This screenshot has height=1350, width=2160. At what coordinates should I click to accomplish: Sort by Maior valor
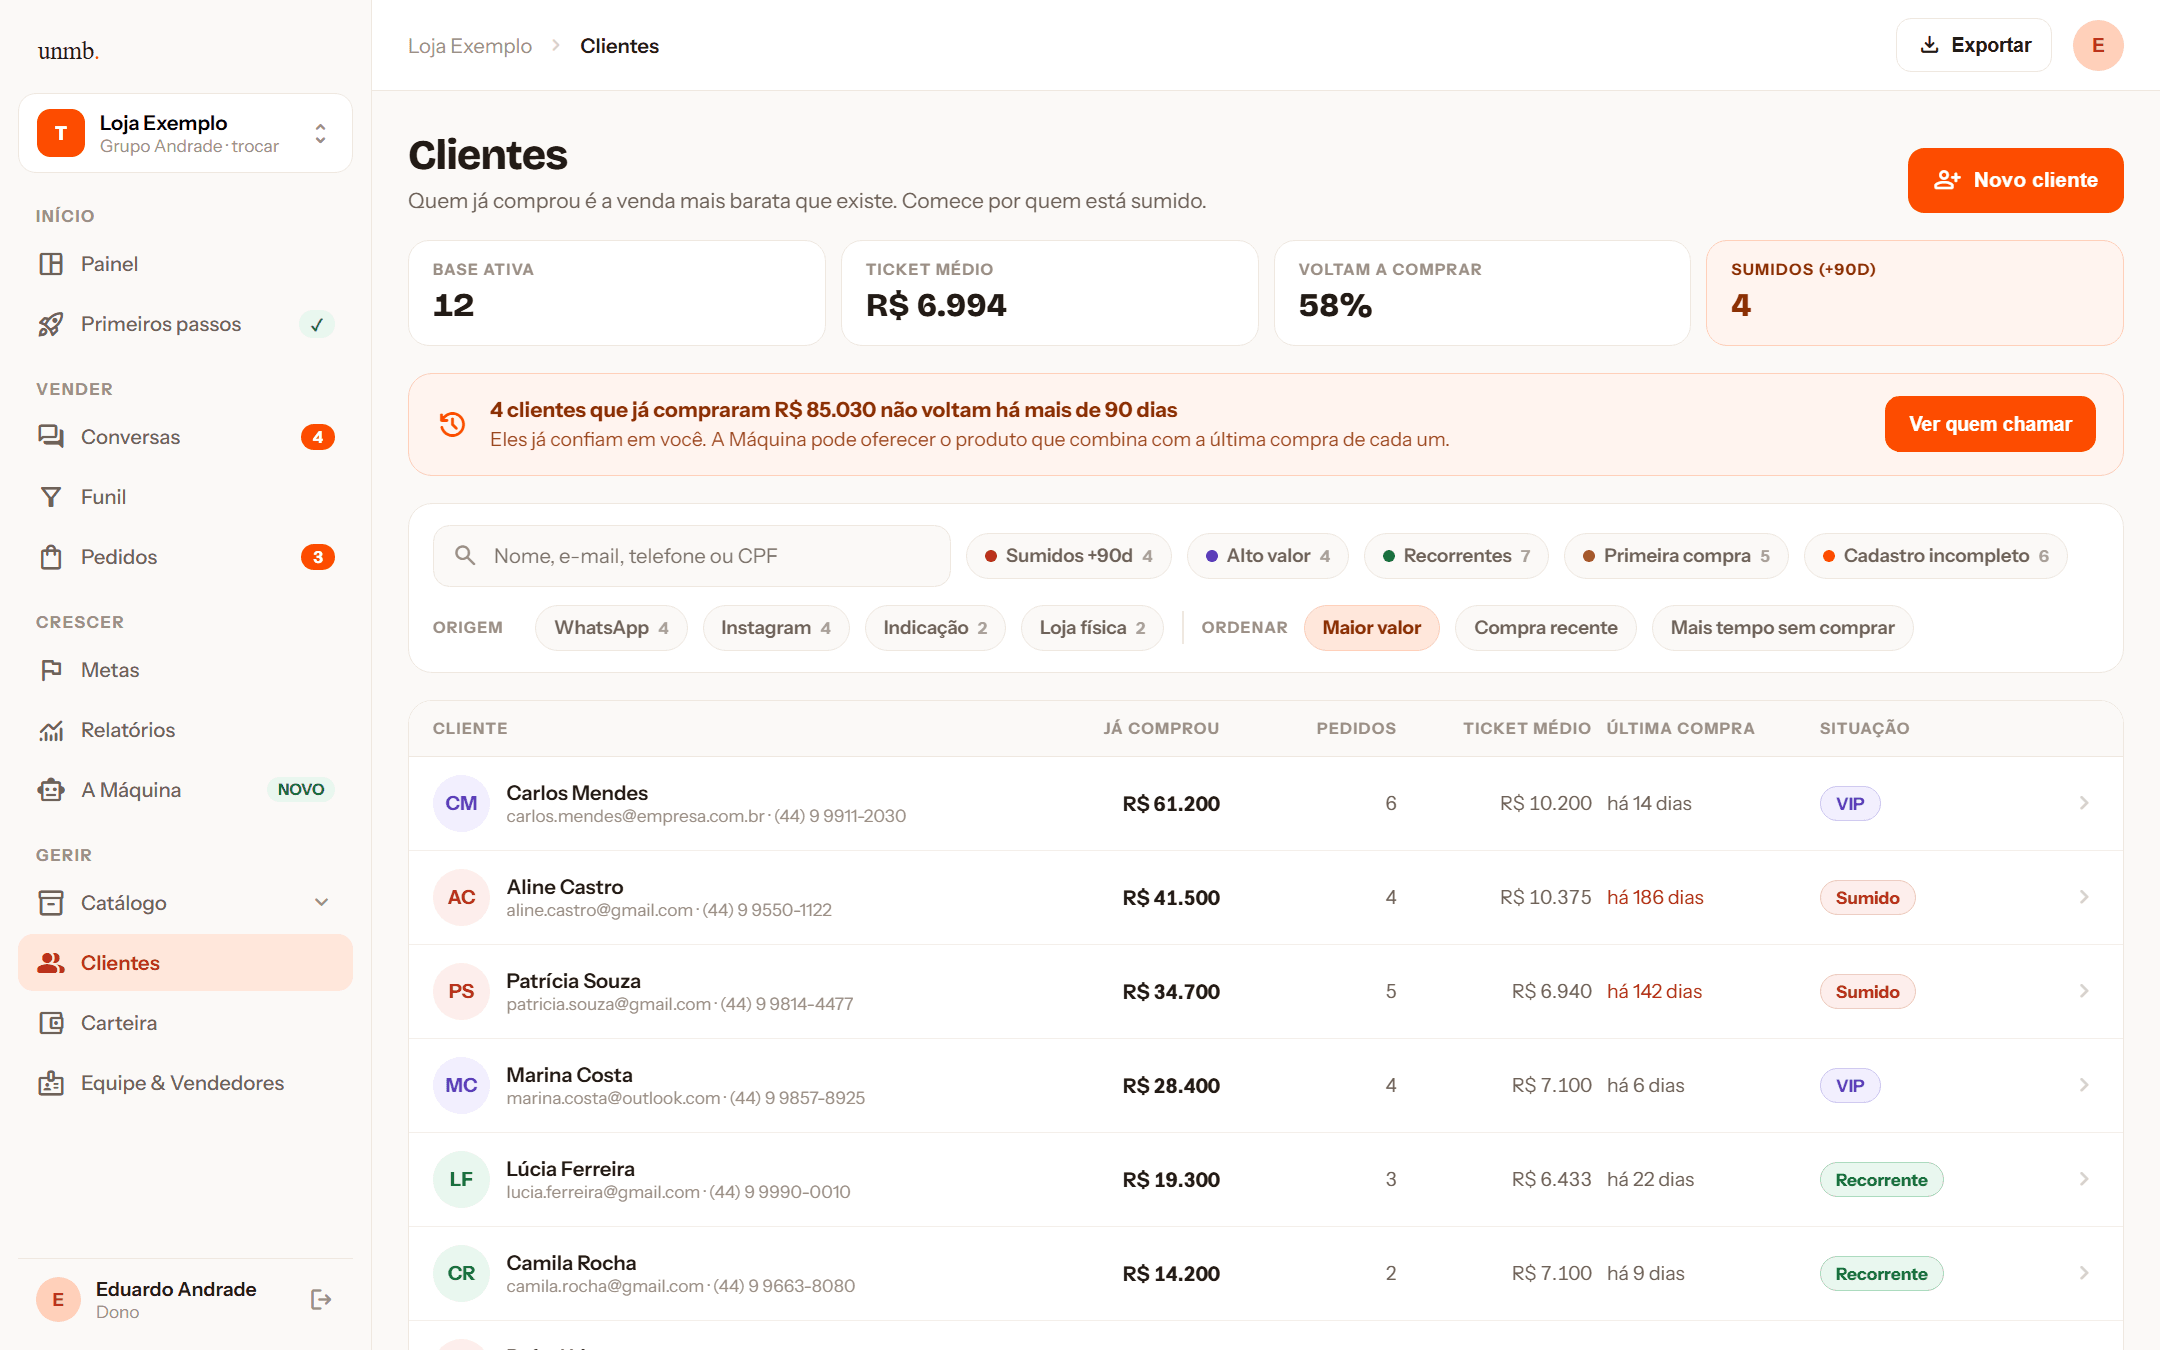tap(1371, 628)
